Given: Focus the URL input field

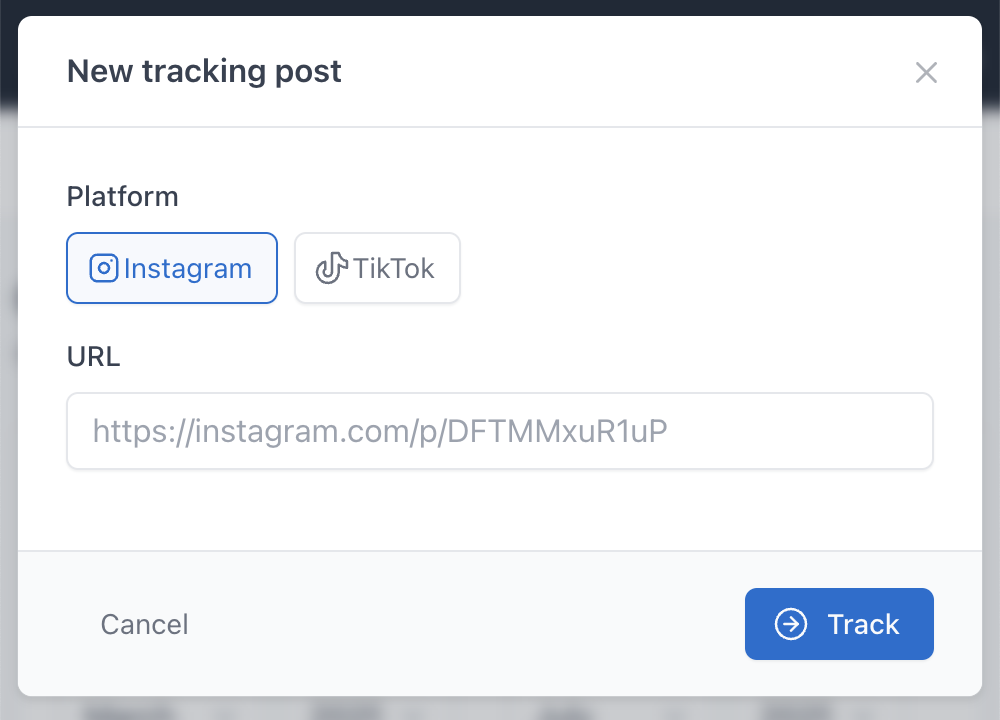Looking at the screenshot, I should [500, 431].
